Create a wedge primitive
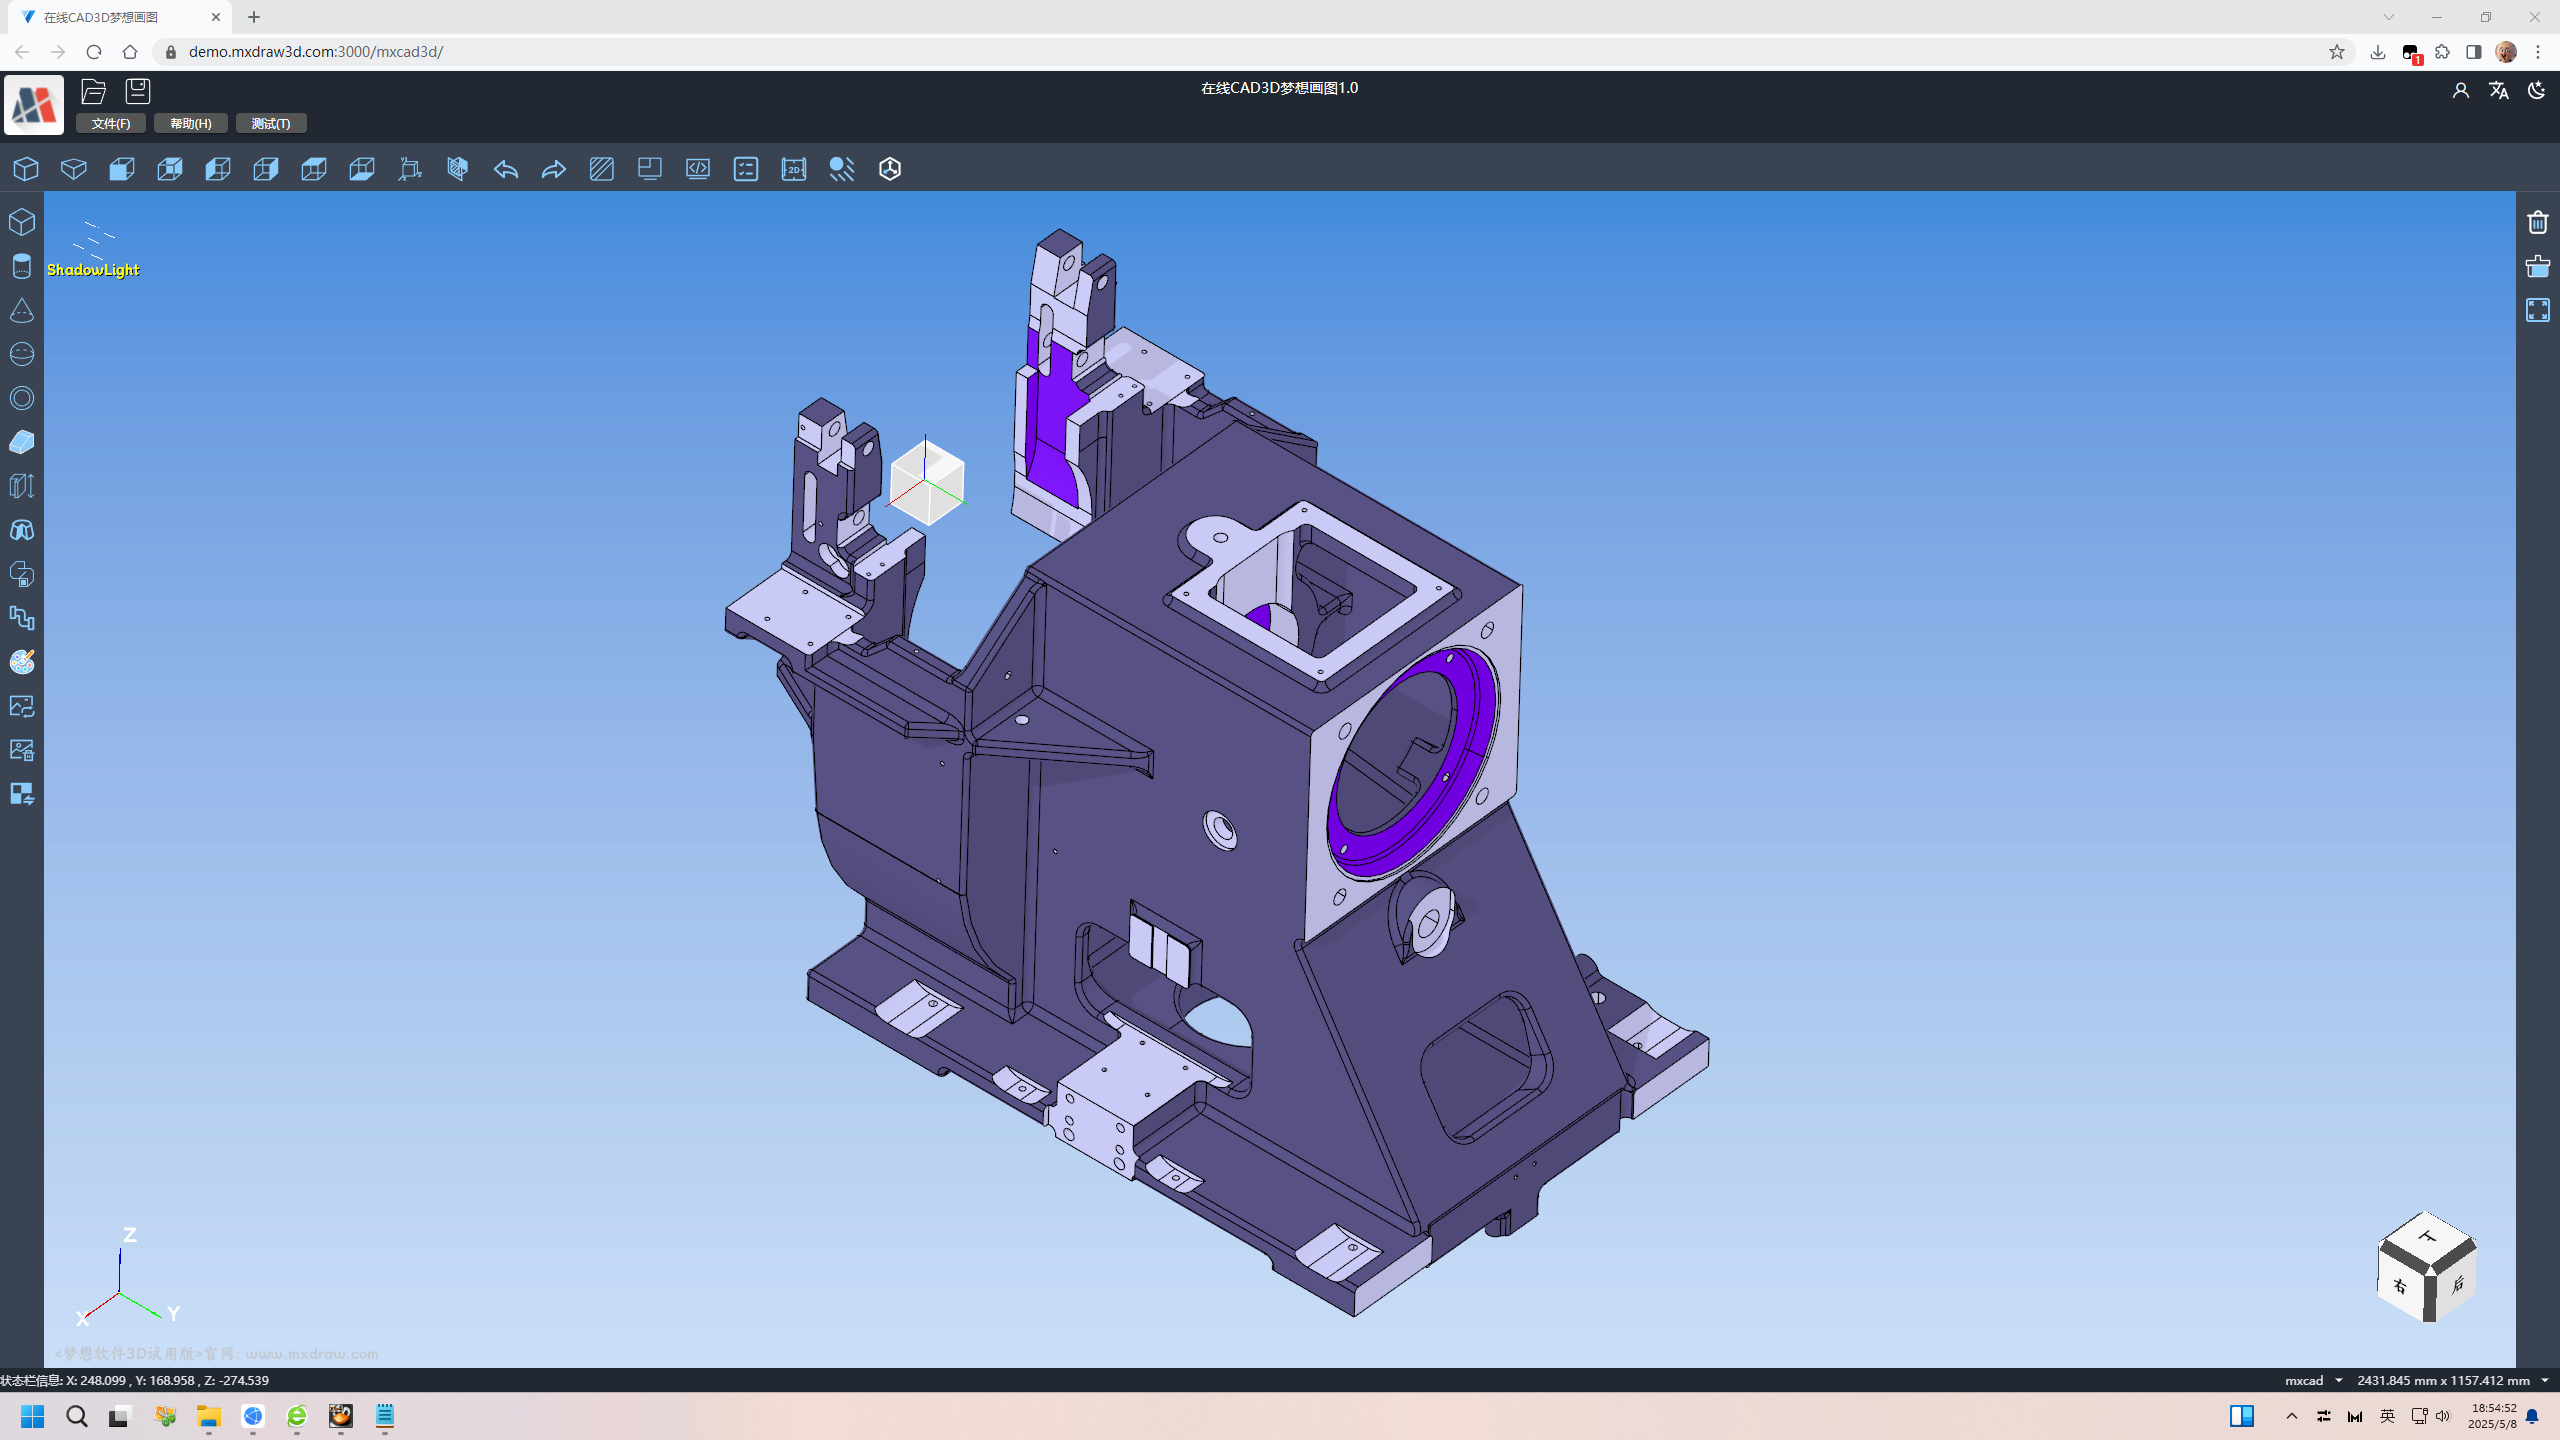 click(22, 442)
